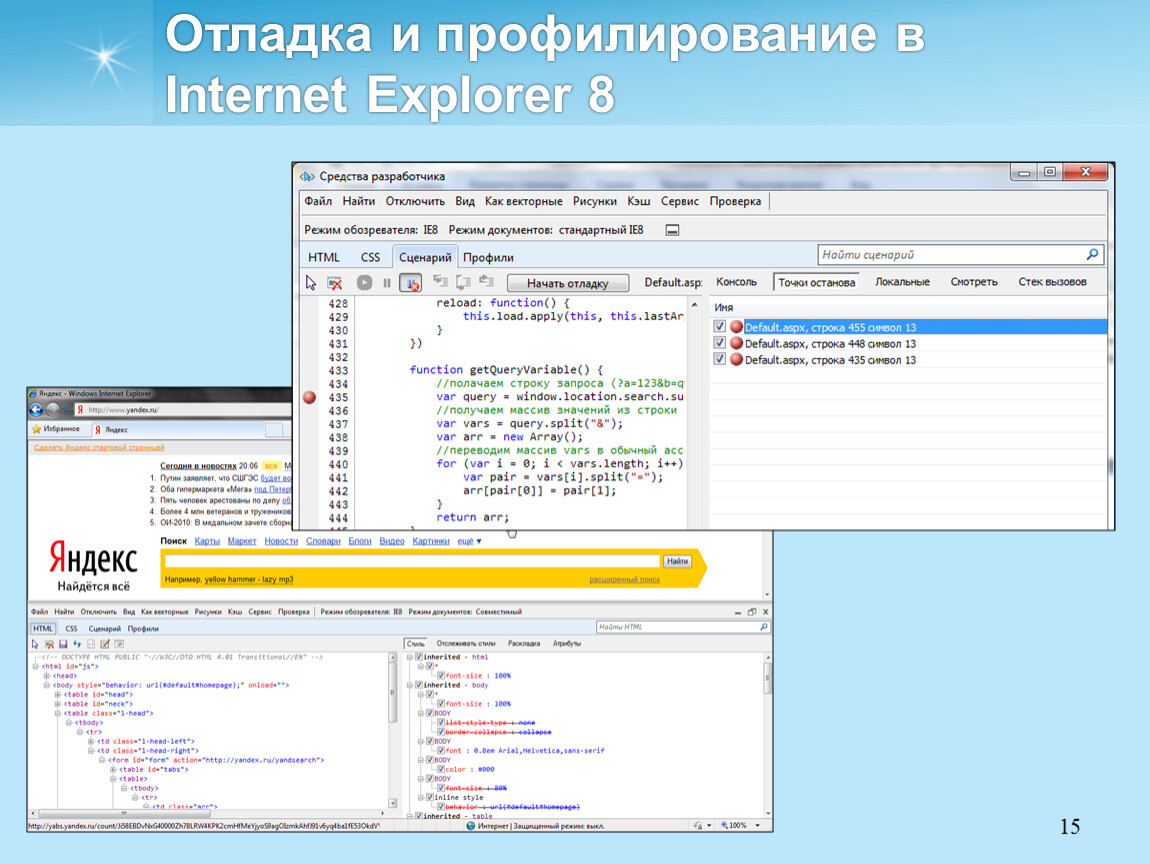The height and width of the screenshot is (864, 1150).
Task: Collapse the <table class="l-head"> node
Action: pos(58,713)
